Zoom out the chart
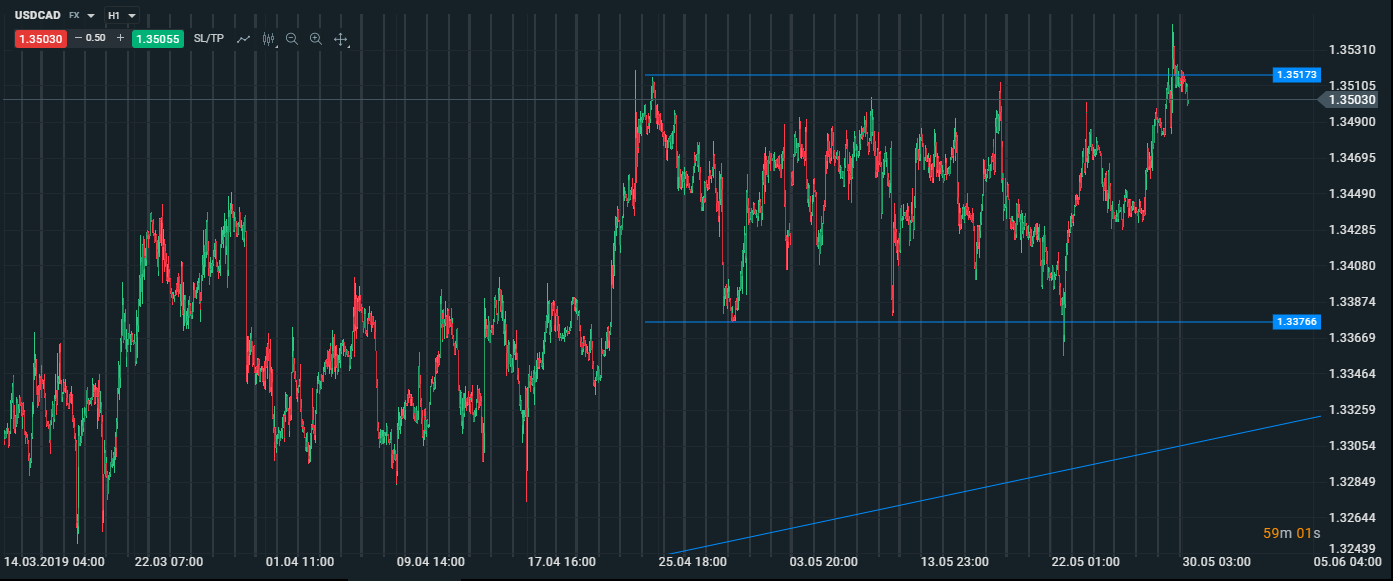 [292, 39]
